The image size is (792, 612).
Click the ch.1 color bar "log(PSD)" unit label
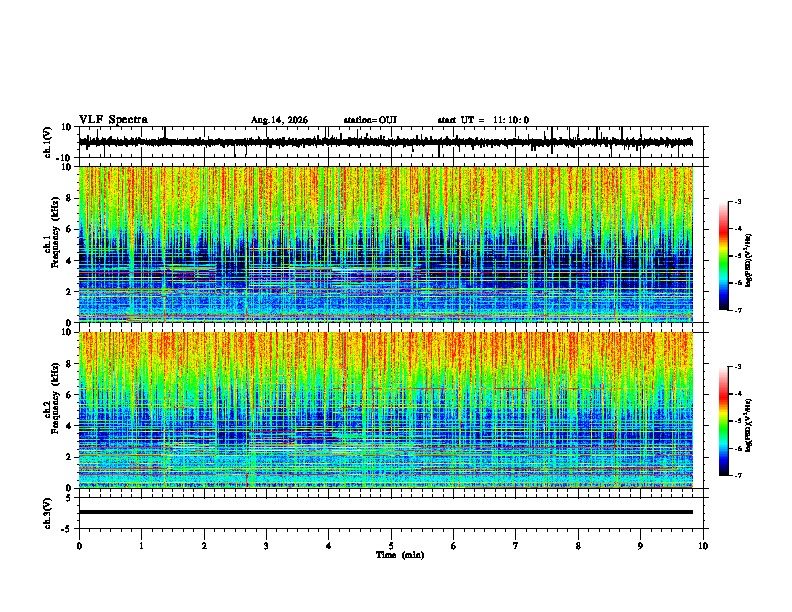[x=749, y=260]
